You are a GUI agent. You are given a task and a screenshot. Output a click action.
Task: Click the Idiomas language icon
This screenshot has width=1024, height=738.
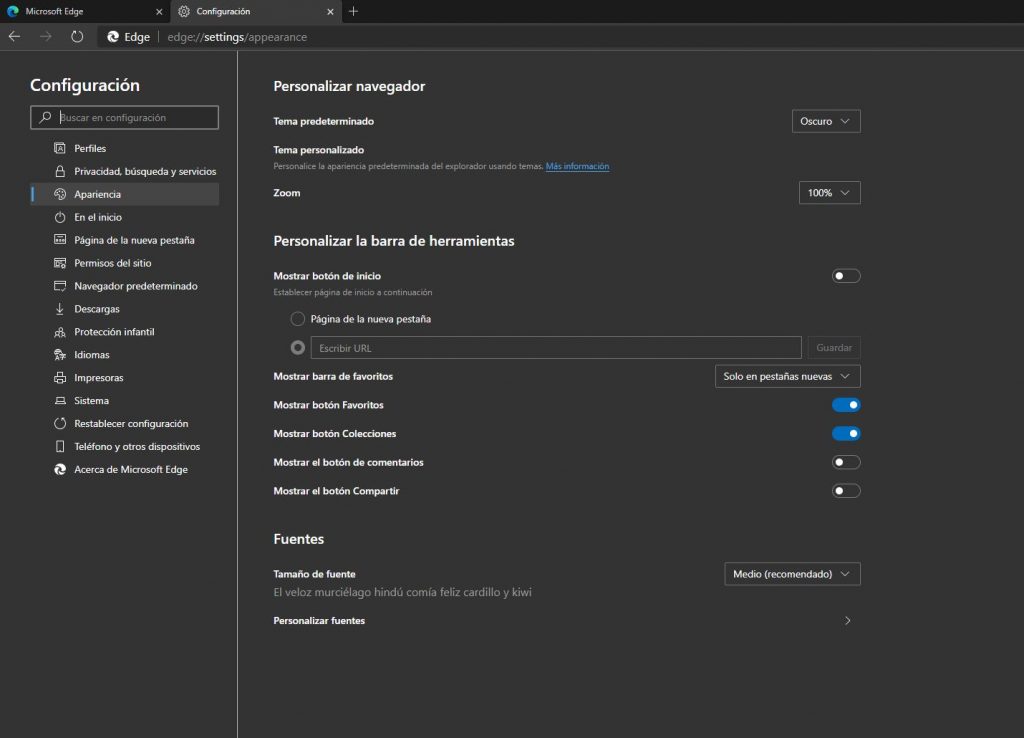coord(60,355)
